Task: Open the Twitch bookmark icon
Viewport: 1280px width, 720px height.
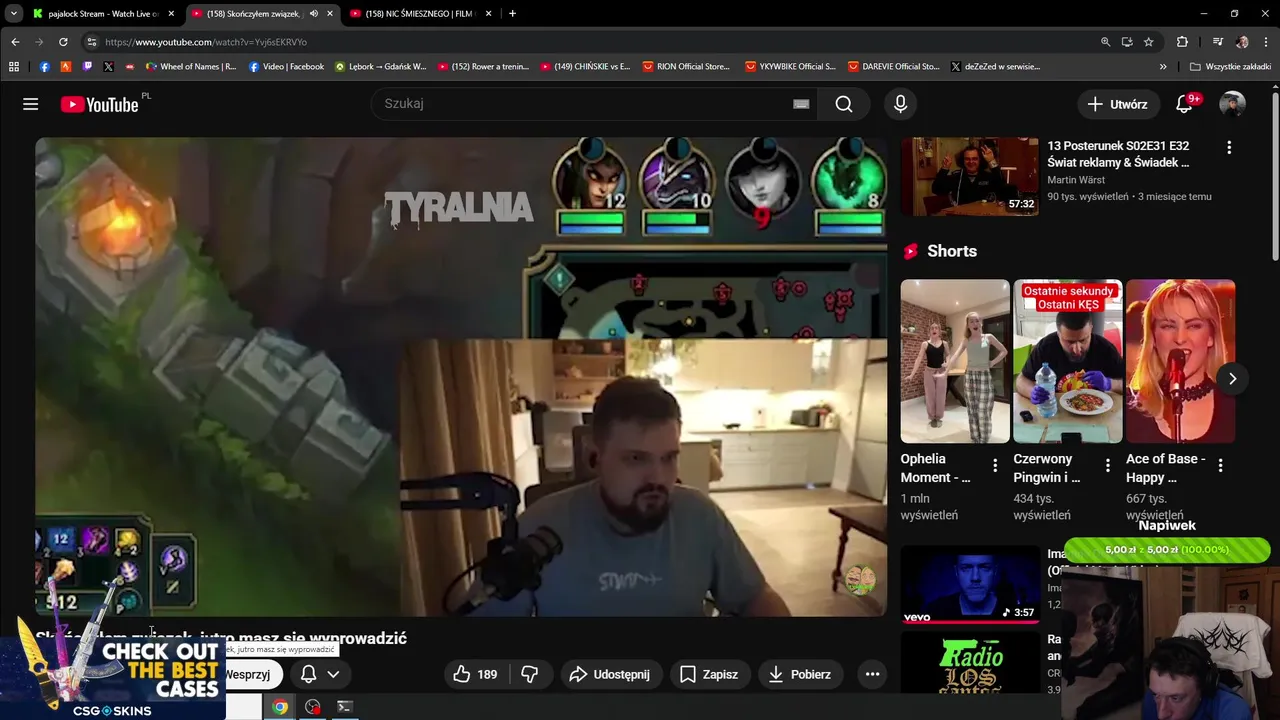Action: 88,67
